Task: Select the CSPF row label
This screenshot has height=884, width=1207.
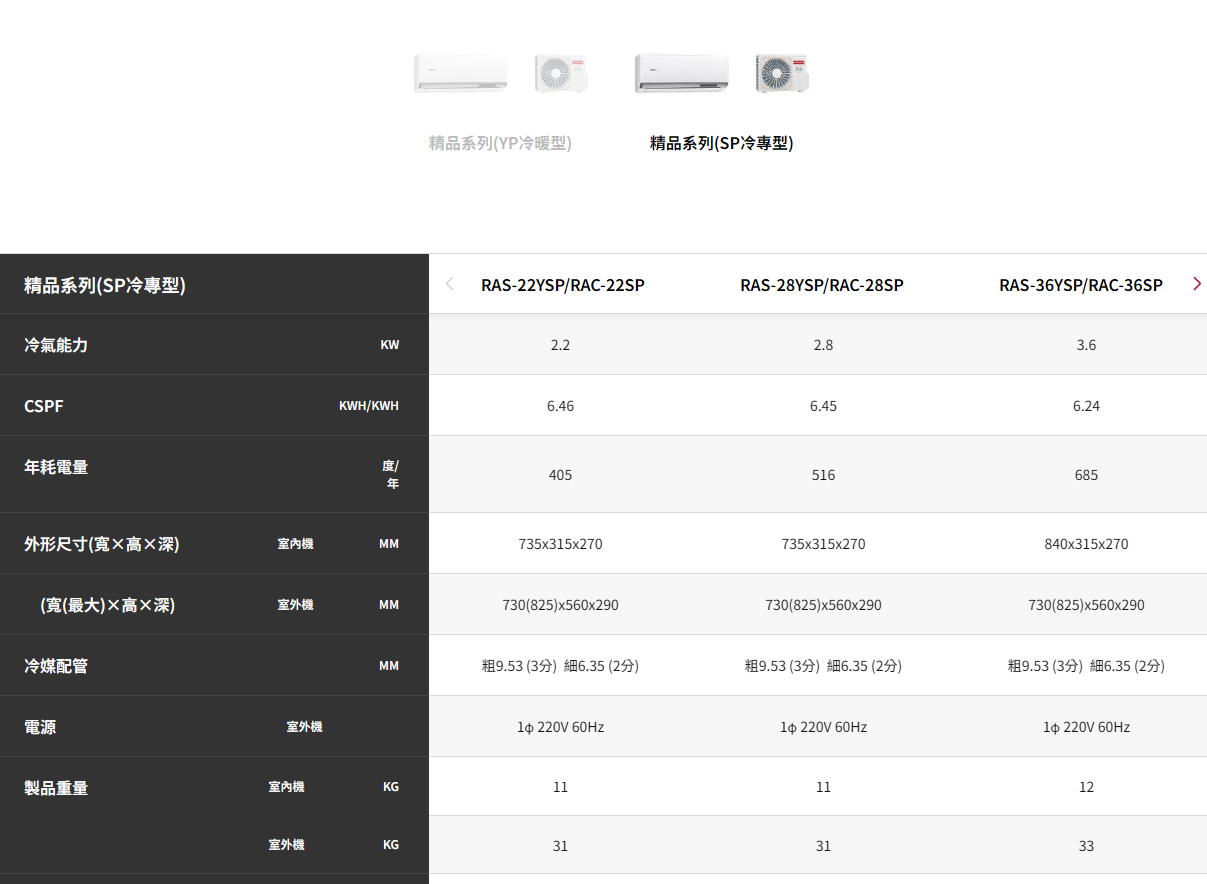Action: [x=44, y=406]
